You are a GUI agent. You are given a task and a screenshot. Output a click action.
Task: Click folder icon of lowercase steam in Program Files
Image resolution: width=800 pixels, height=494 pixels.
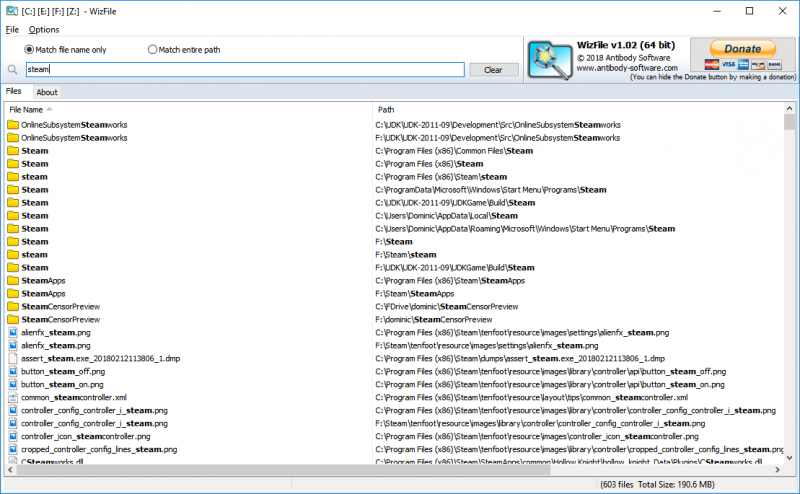[13, 177]
